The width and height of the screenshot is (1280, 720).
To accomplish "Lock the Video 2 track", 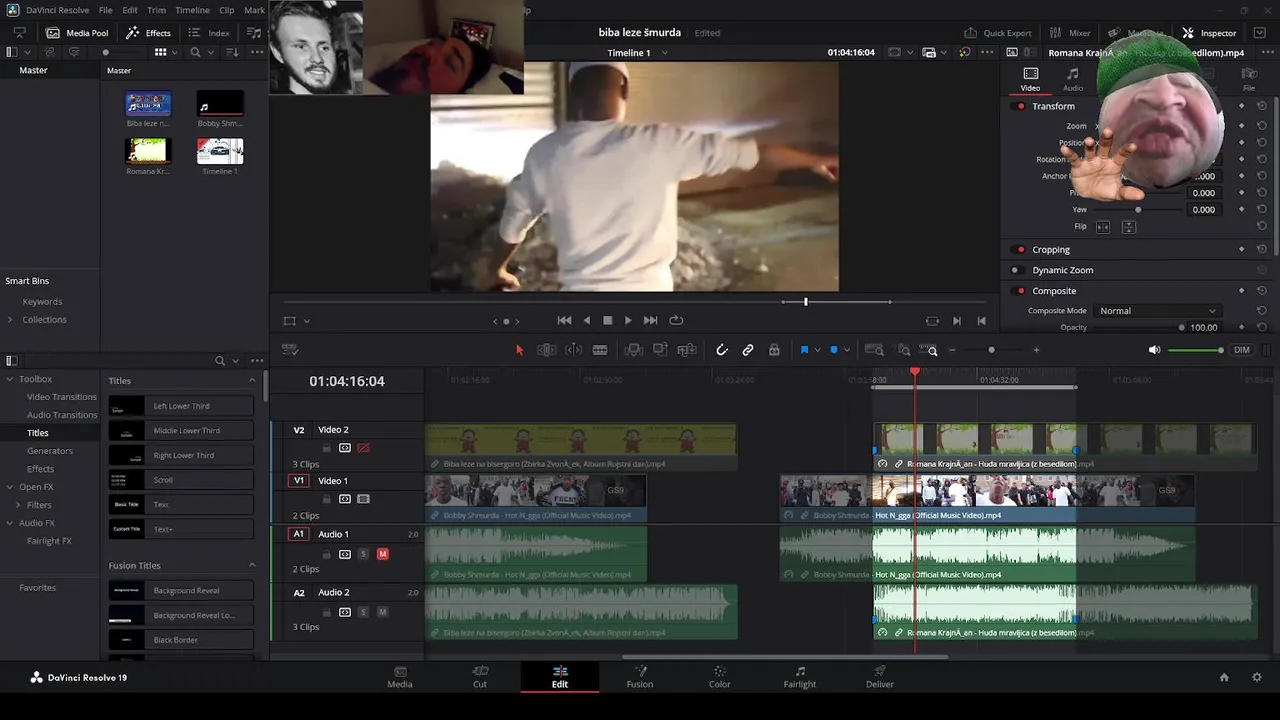I will (x=326, y=448).
